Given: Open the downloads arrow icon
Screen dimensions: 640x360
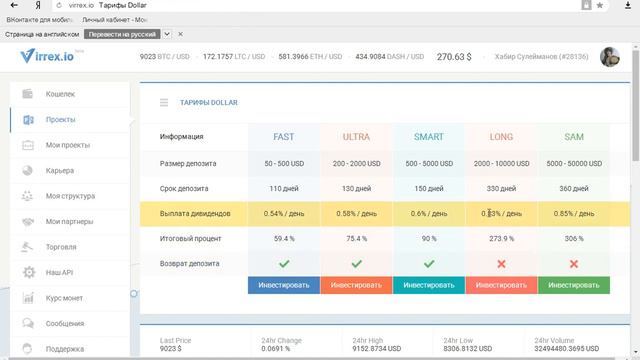Looking at the screenshot, I should point(628,5).
